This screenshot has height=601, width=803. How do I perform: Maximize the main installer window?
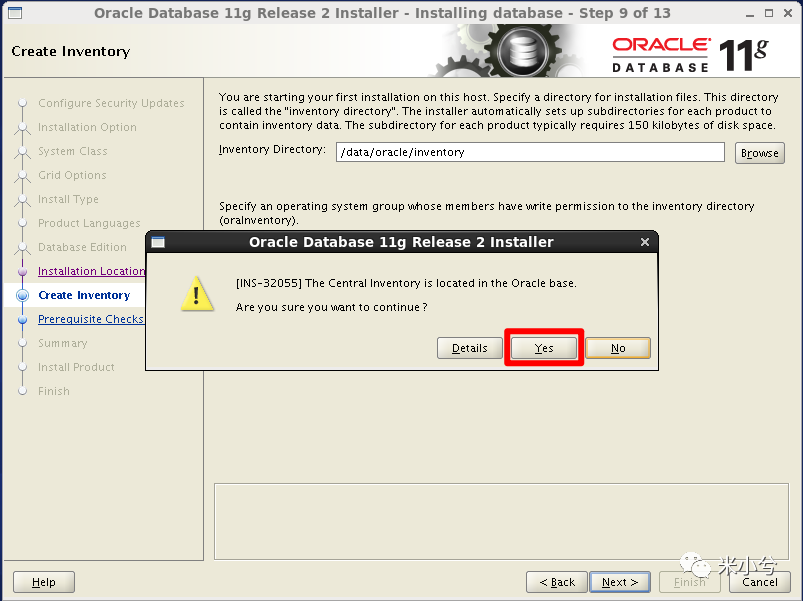pos(769,13)
